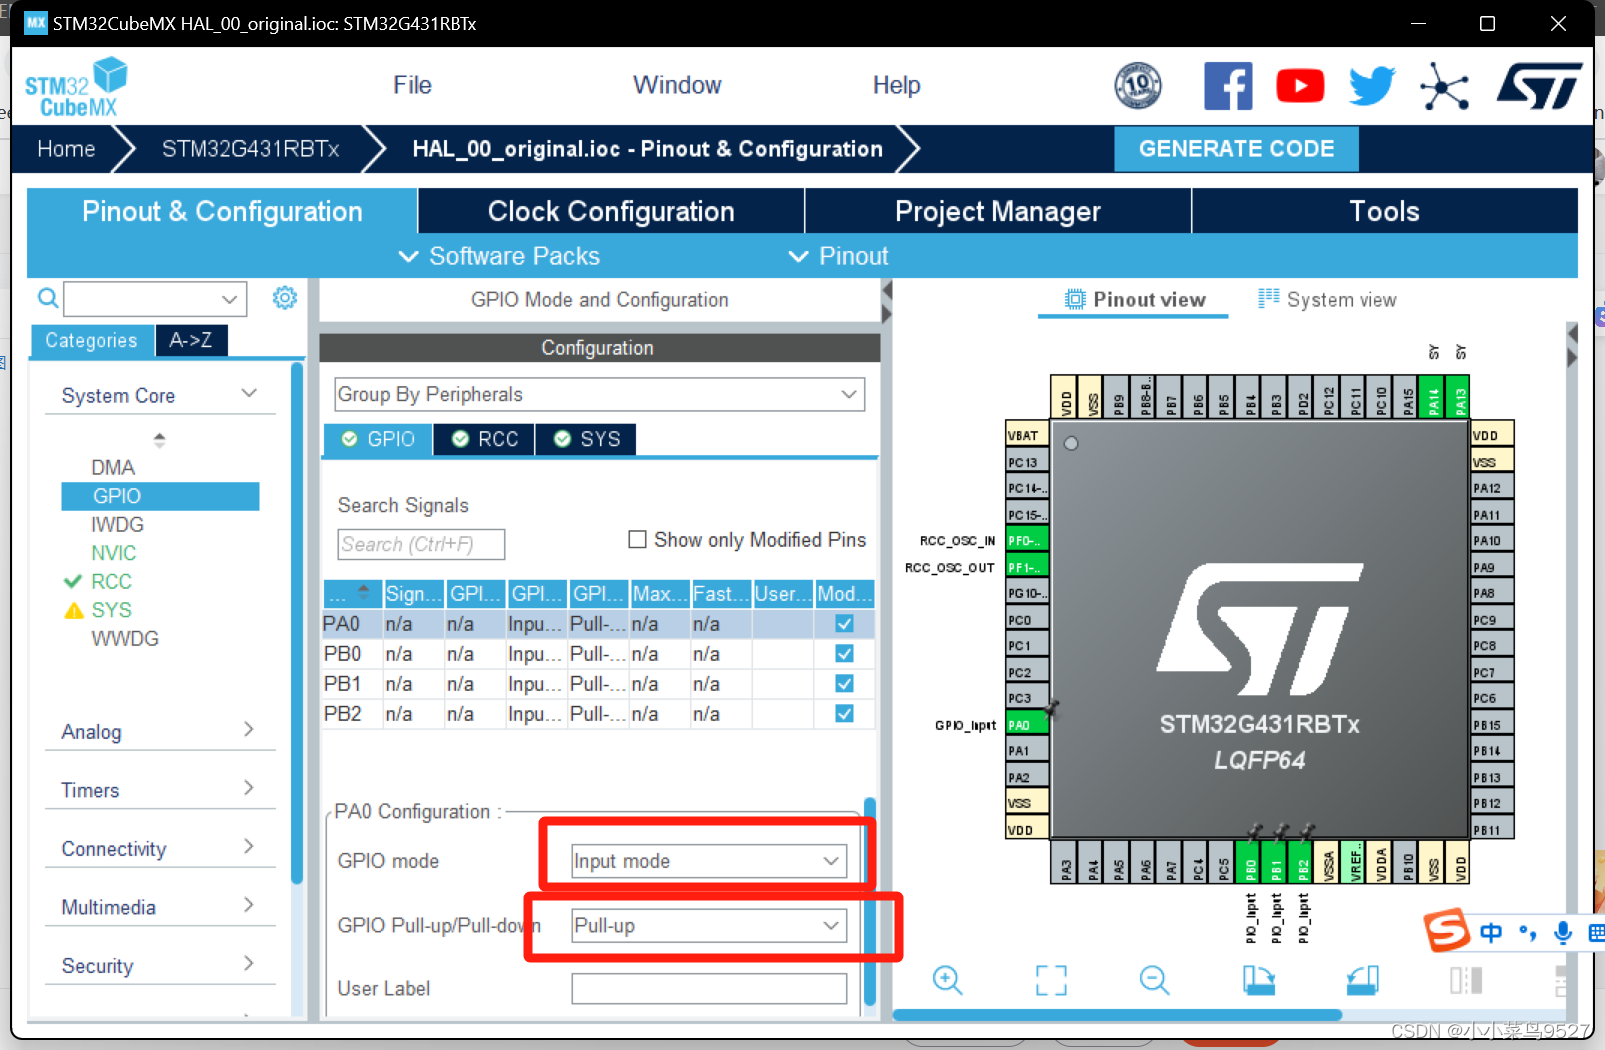Collapse the System Core category
The image size is (1605, 1050).
pos(249,394)
